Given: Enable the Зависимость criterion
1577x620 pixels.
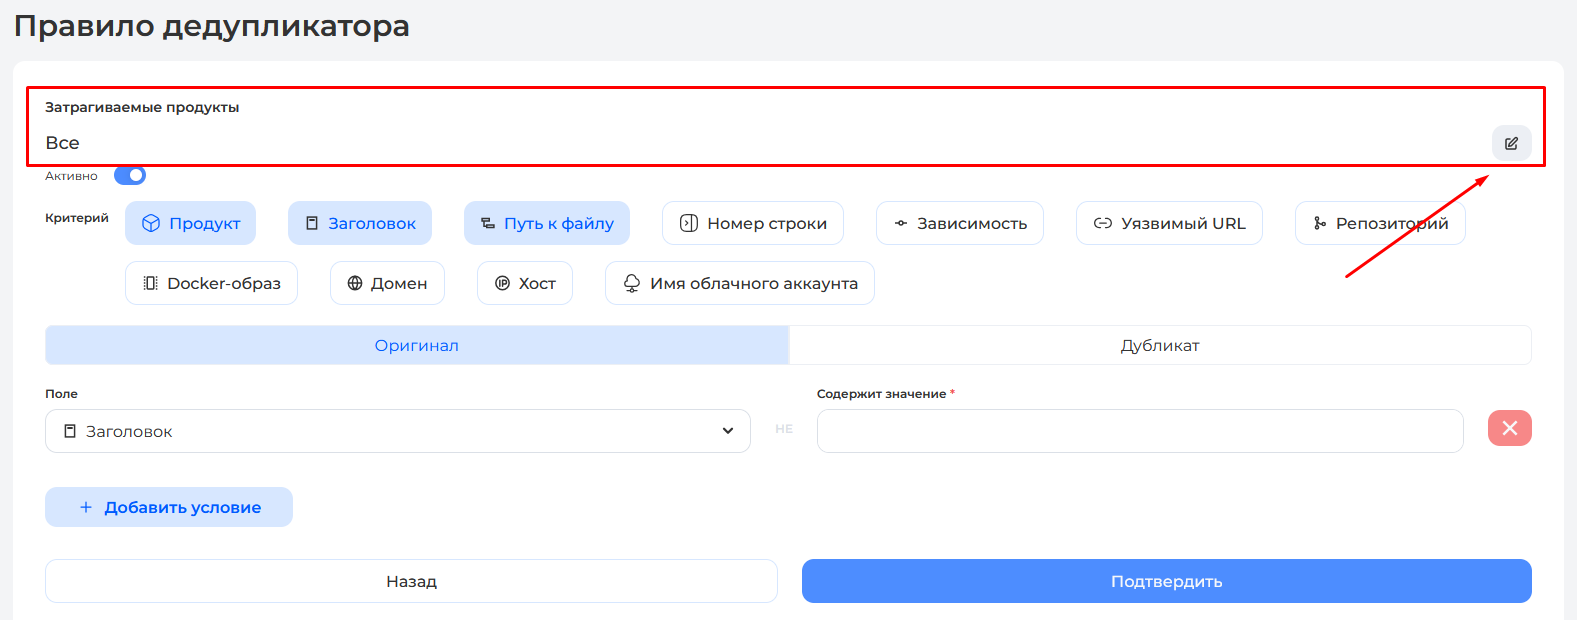Looking at the screenshot, I should [959, 223].
